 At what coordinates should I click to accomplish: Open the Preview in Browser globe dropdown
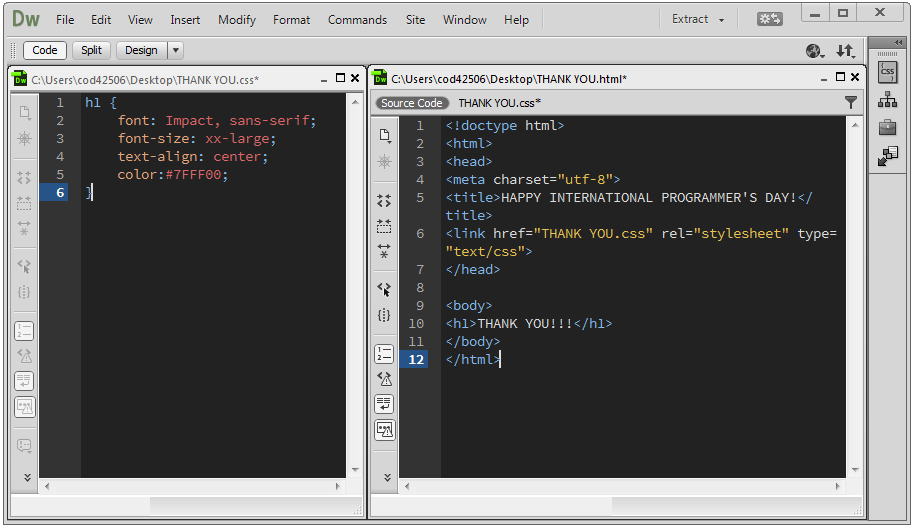(815, 51)
